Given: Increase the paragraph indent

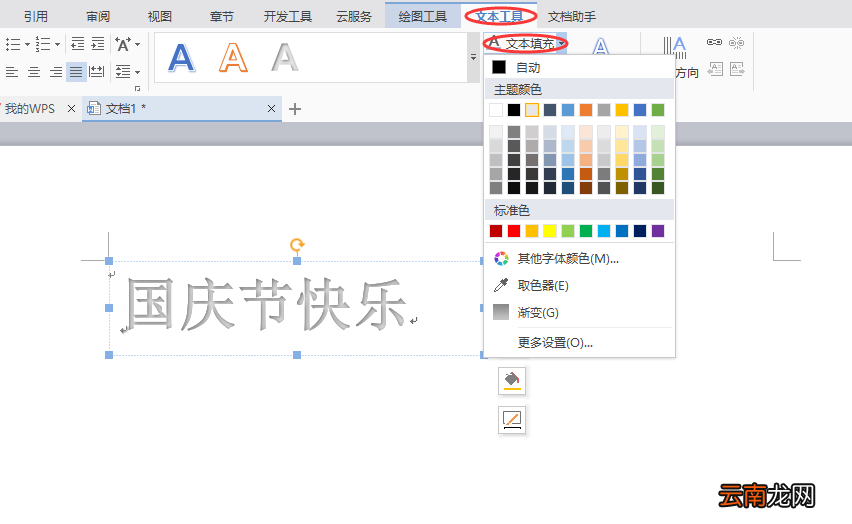Looking at the screenshot, I should pos(98,43).
